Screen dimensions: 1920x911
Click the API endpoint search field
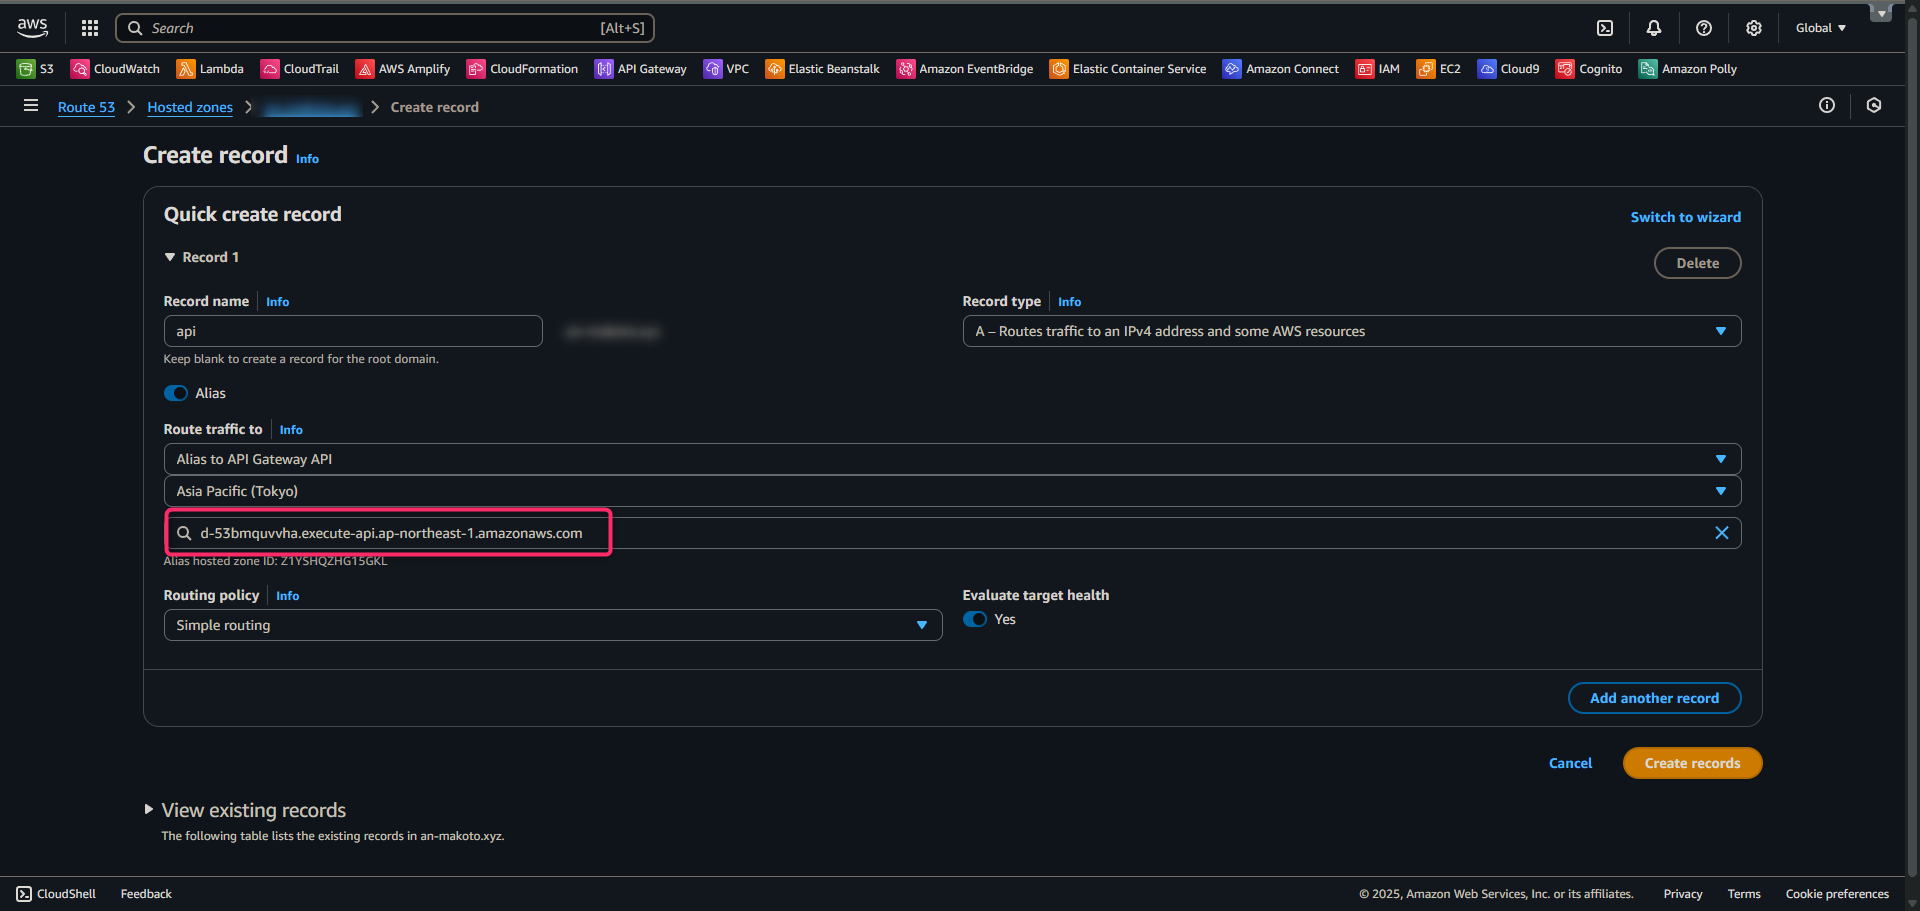[x=953, y=533]
